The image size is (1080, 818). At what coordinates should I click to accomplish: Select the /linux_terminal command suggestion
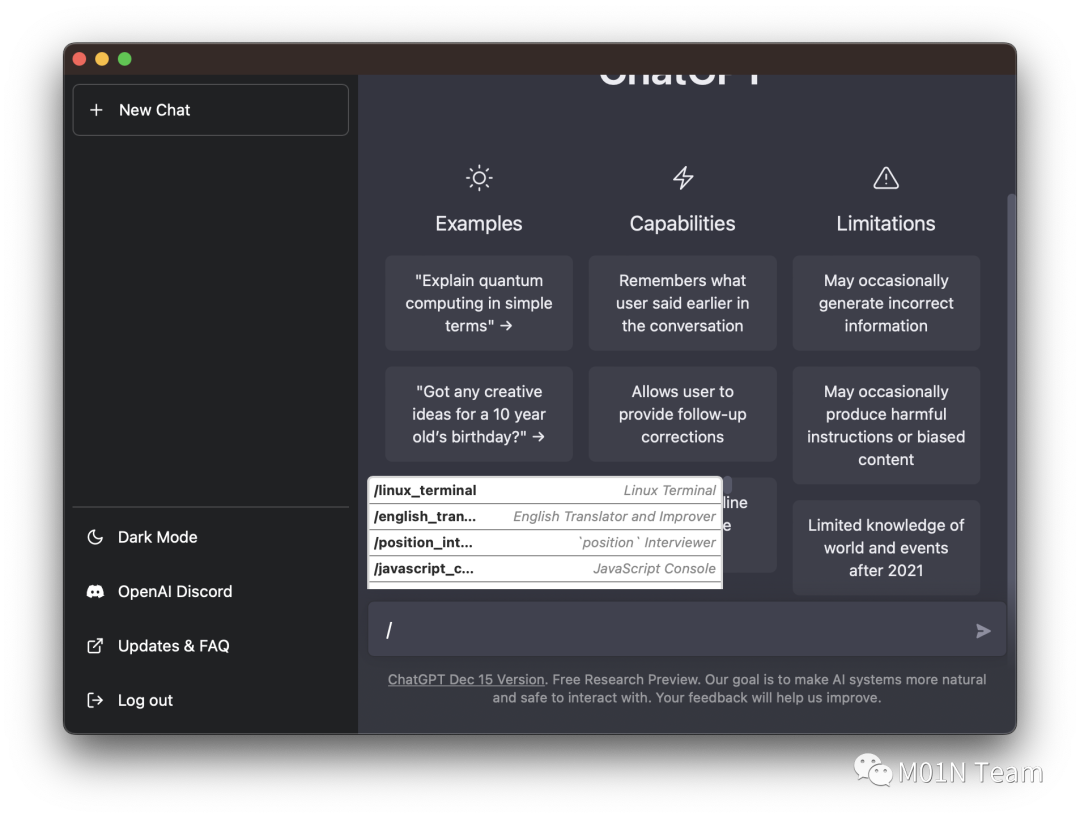(x=545, y=490)
